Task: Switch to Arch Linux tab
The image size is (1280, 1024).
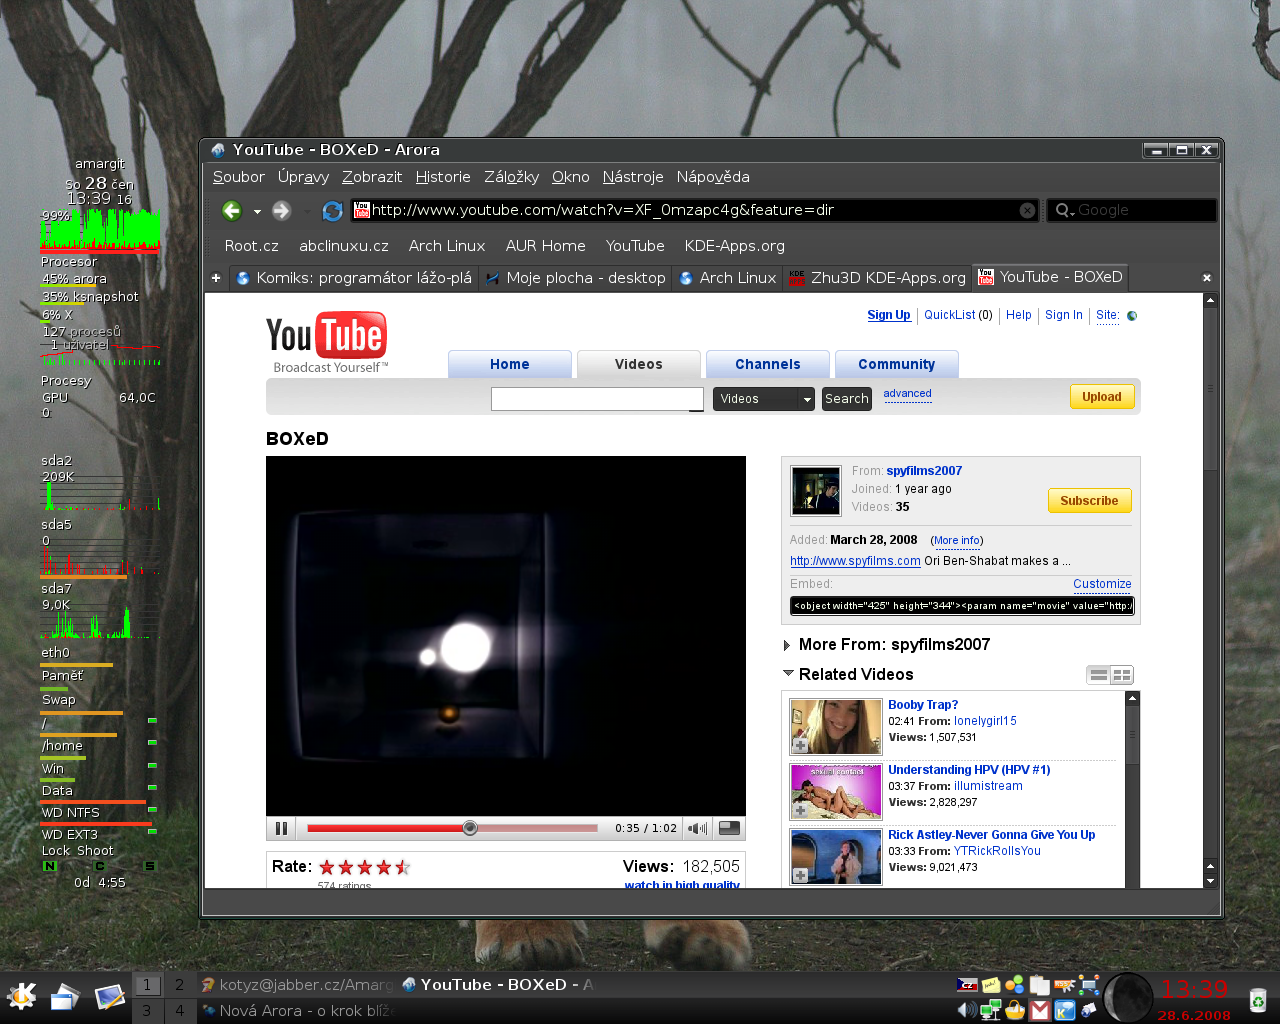Action: click(727, 278)
